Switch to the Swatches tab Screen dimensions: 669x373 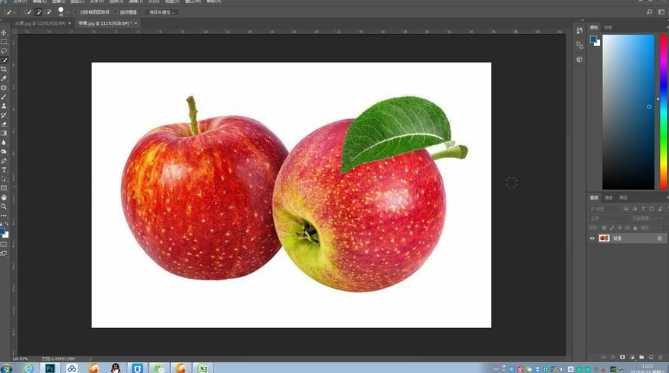(x=608, y=27)
